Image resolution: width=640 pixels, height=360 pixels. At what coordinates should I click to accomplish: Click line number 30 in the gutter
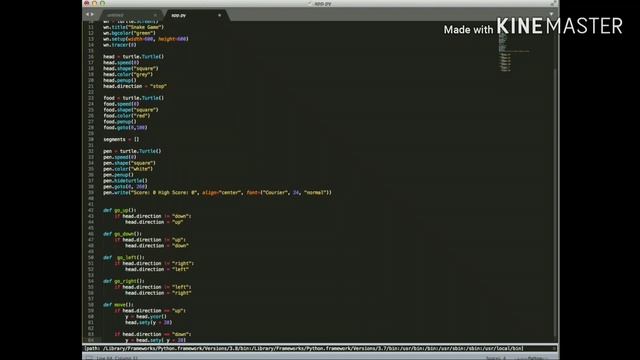click(91, 139)
